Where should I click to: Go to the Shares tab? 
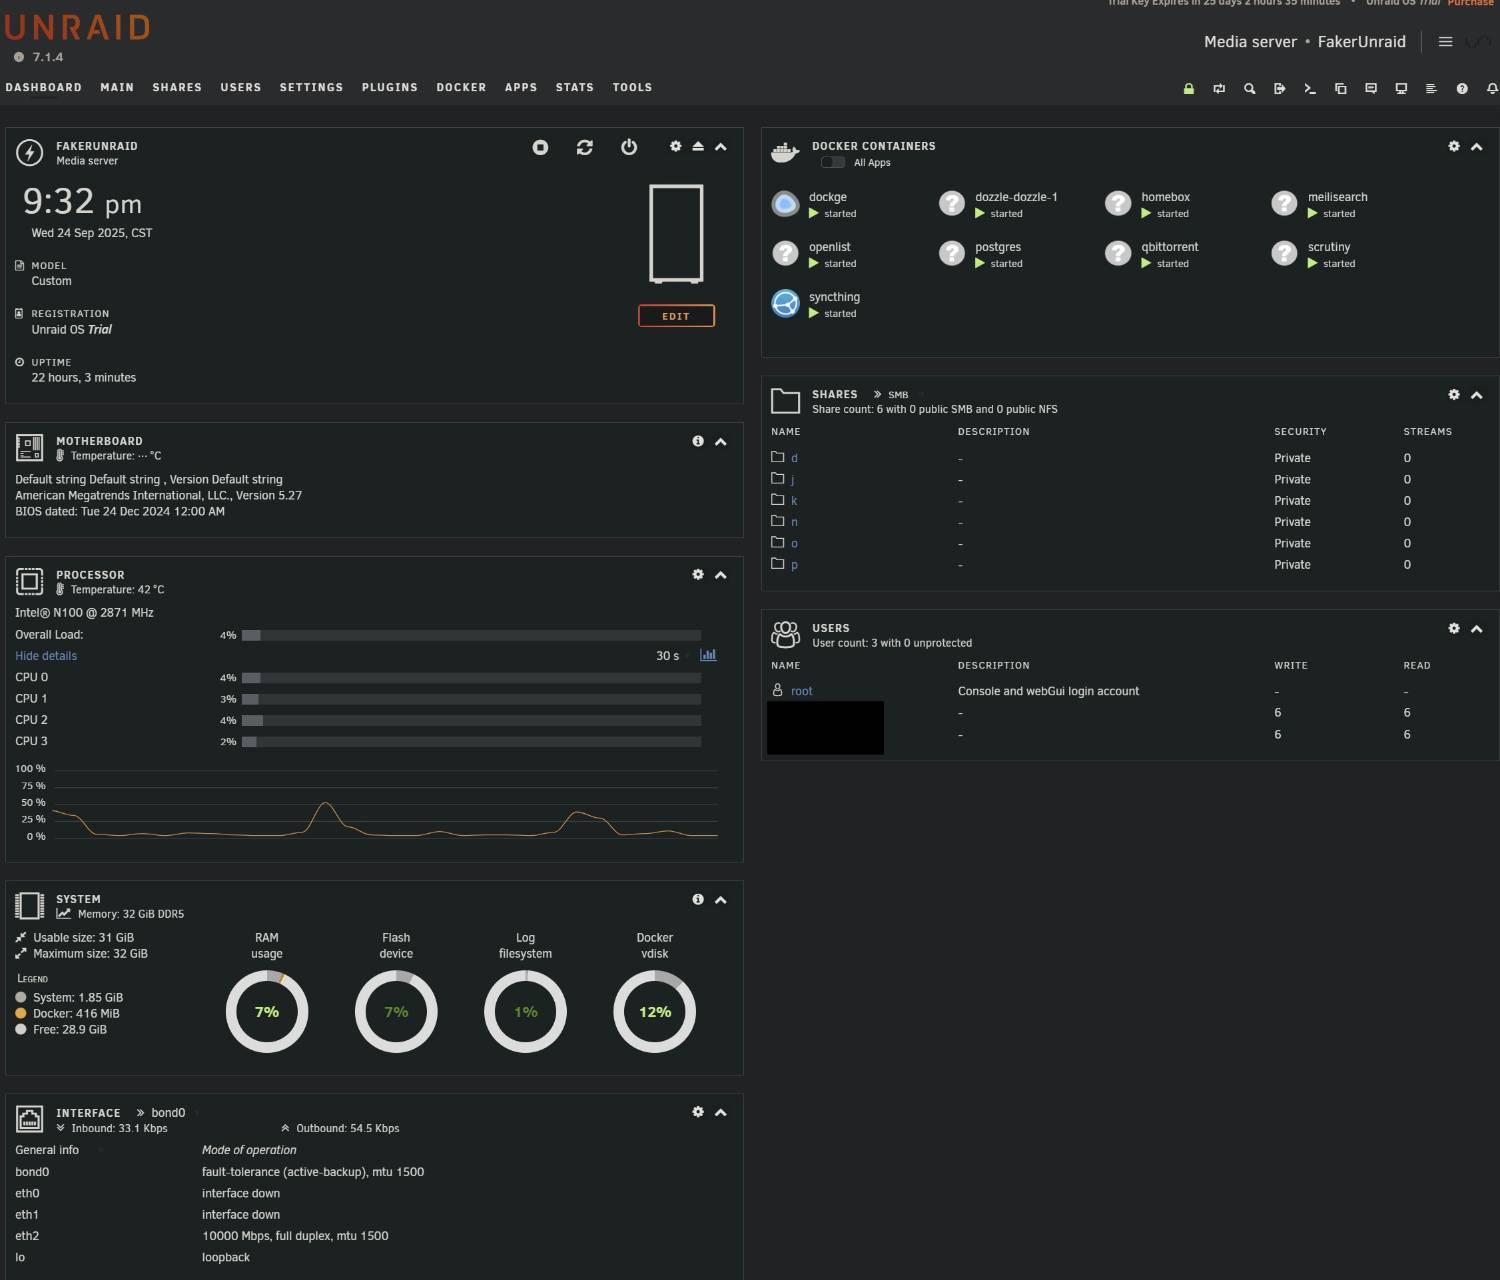click(x=177, y=88)
